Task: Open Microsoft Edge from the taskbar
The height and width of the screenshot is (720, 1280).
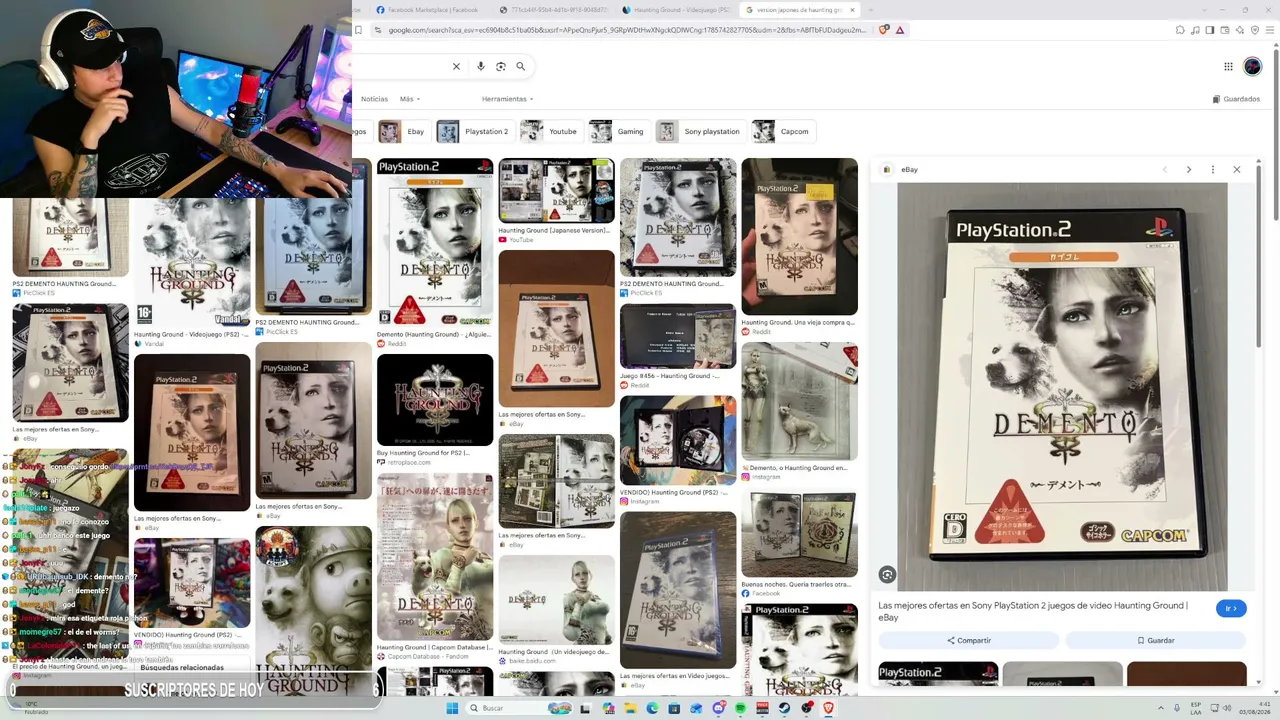Action: tap(652, 708)
